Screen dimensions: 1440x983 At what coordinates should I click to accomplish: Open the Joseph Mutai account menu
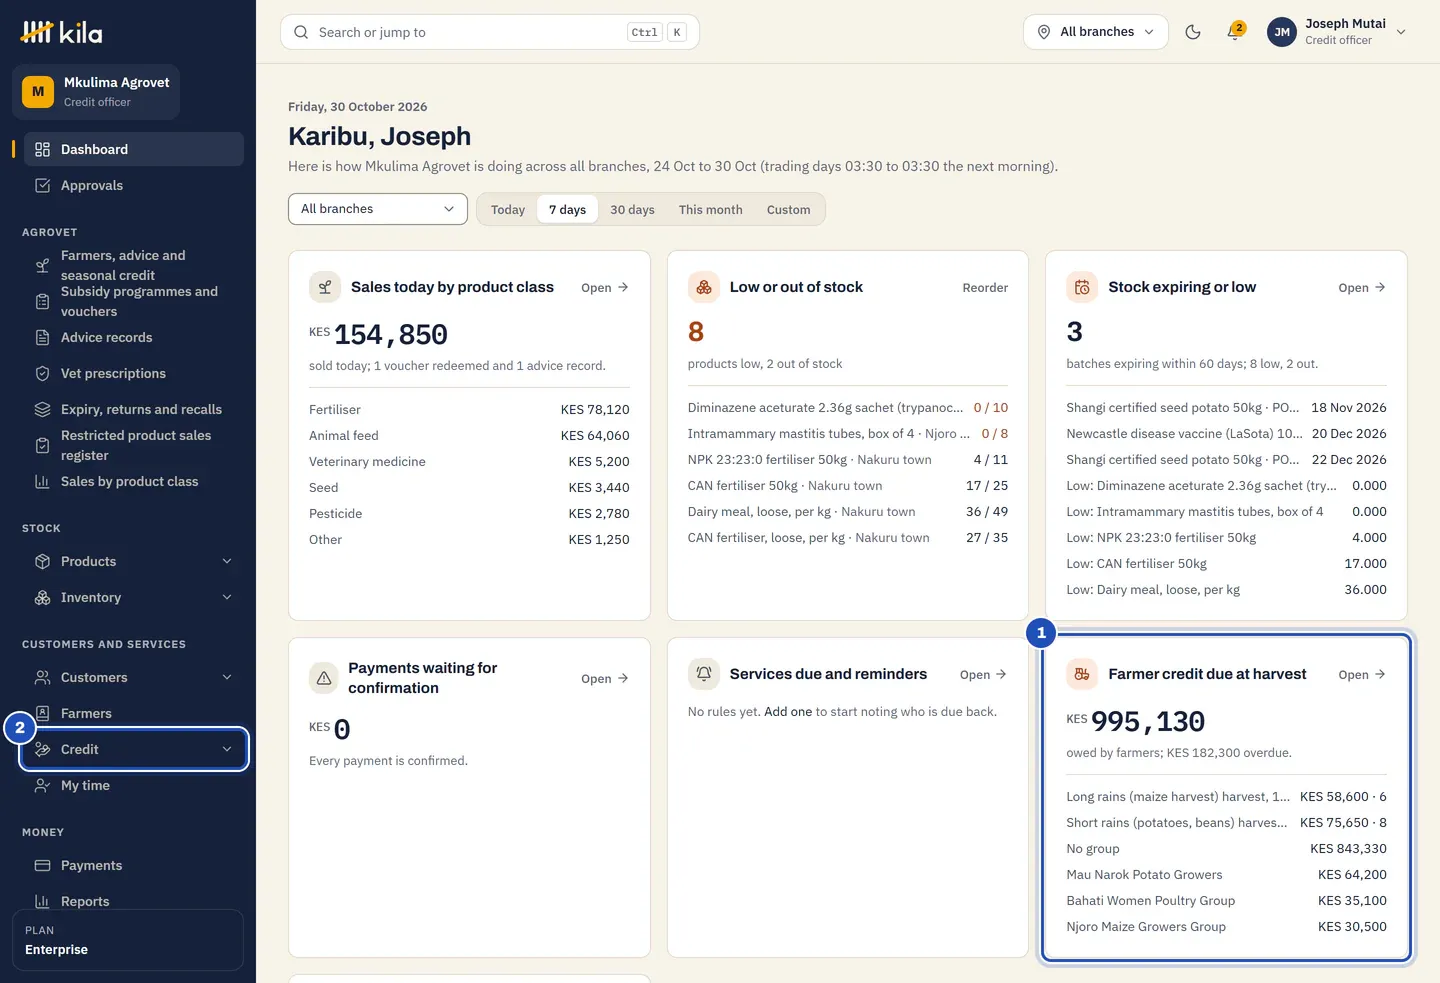point(1337,32)
